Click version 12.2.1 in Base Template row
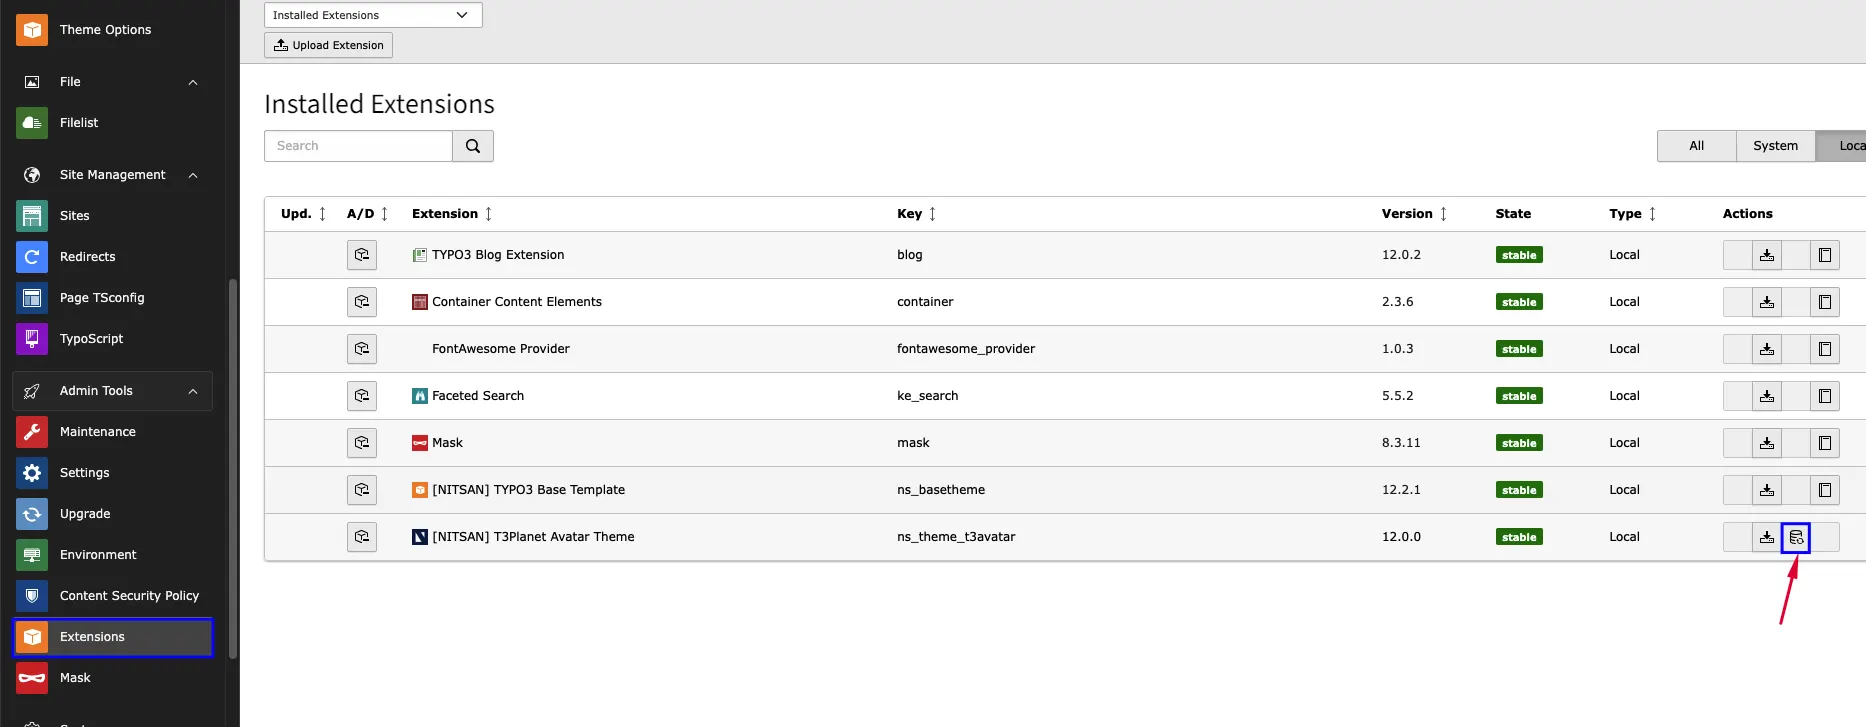 click(x=1401, y=490)
